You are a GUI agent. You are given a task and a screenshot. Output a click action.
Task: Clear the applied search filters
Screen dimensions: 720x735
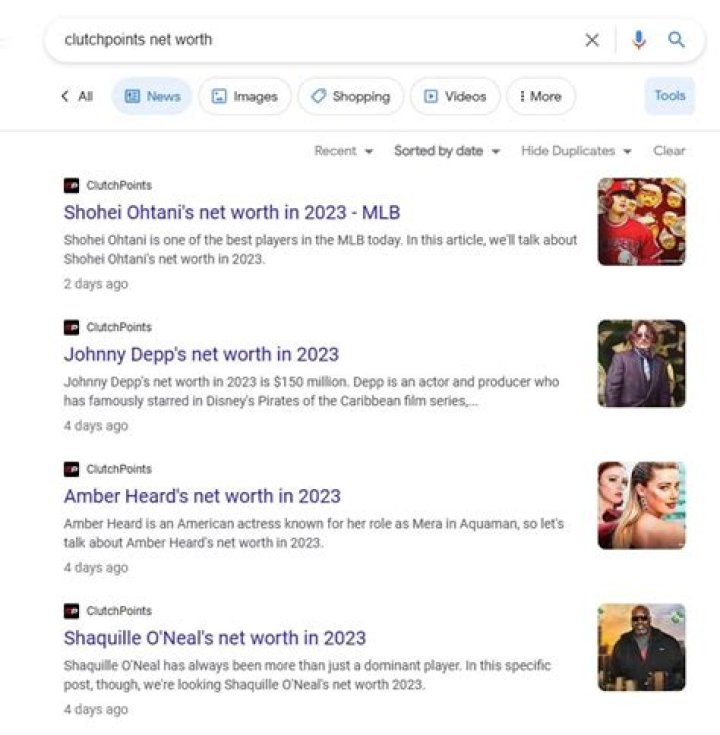[x=669, y=151]
